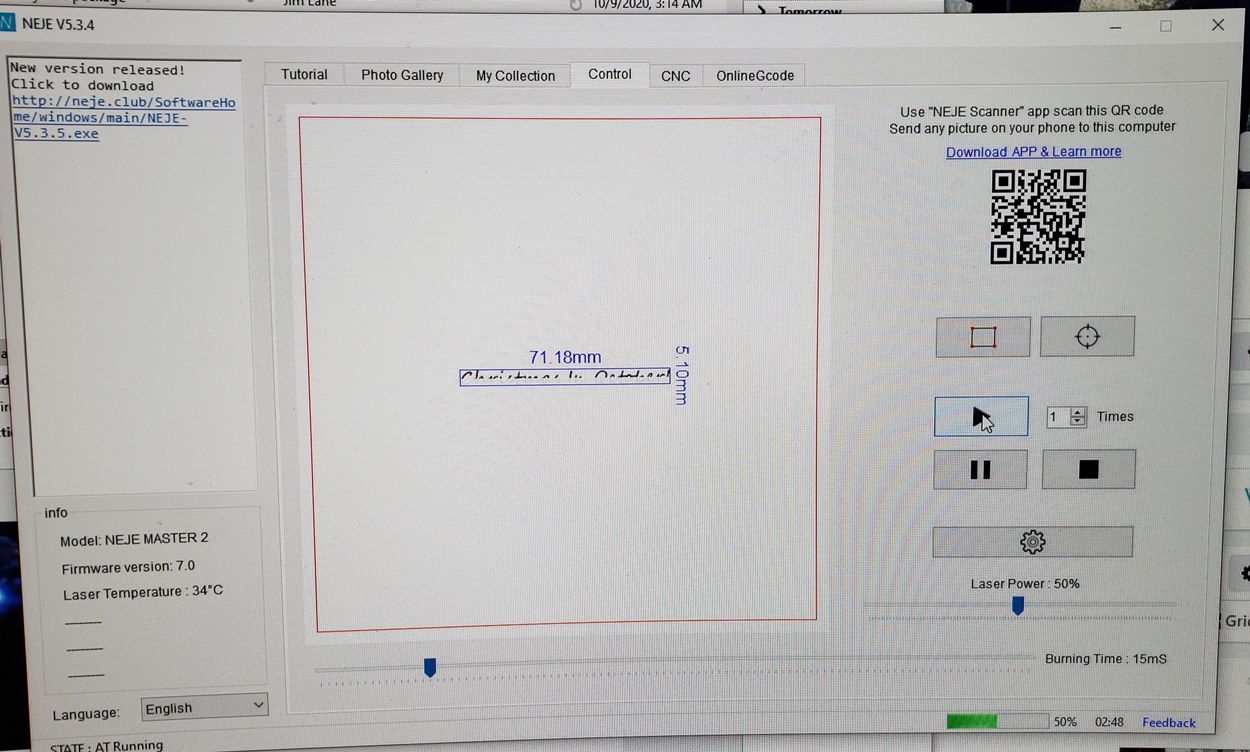Select the My Collection tab
Screen dimensions: 1250x752
[x=515, y=76]
